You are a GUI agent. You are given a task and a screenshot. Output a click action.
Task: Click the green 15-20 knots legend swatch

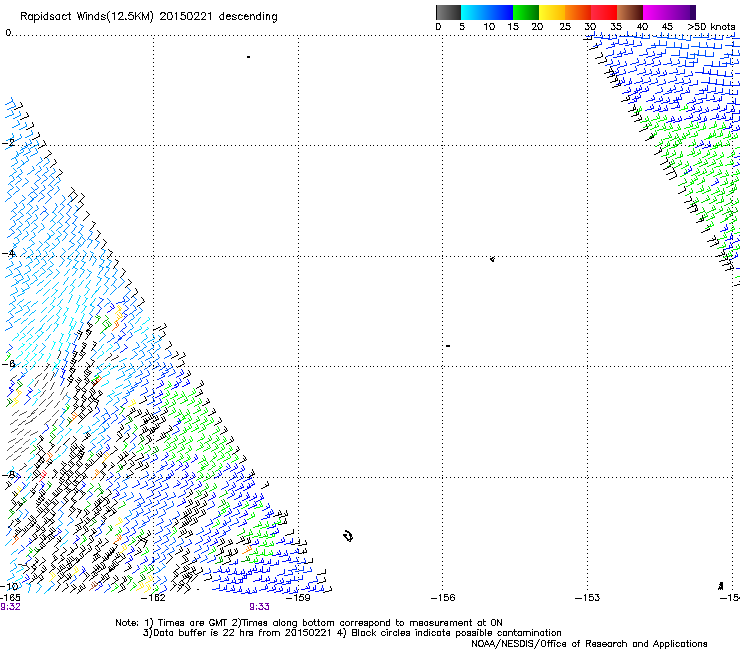pyautogui.click(x=526, y=12)
